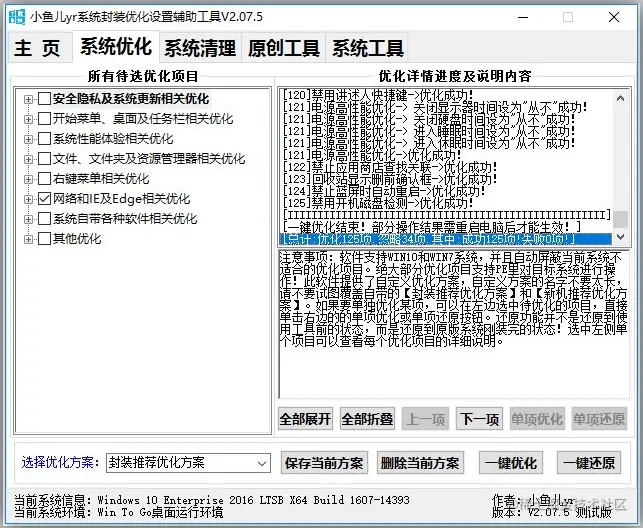Click inside the 注意事项 description text box
This screenshot has width=643, height=528.
click(454, 324)
